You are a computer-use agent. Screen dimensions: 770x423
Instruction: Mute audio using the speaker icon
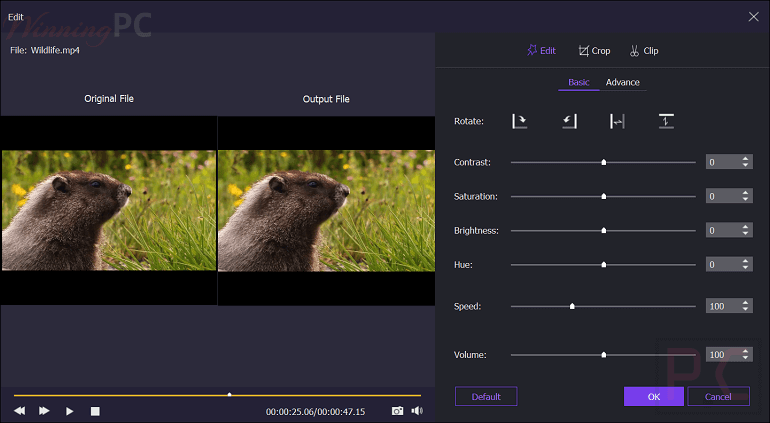pos(417,411)
